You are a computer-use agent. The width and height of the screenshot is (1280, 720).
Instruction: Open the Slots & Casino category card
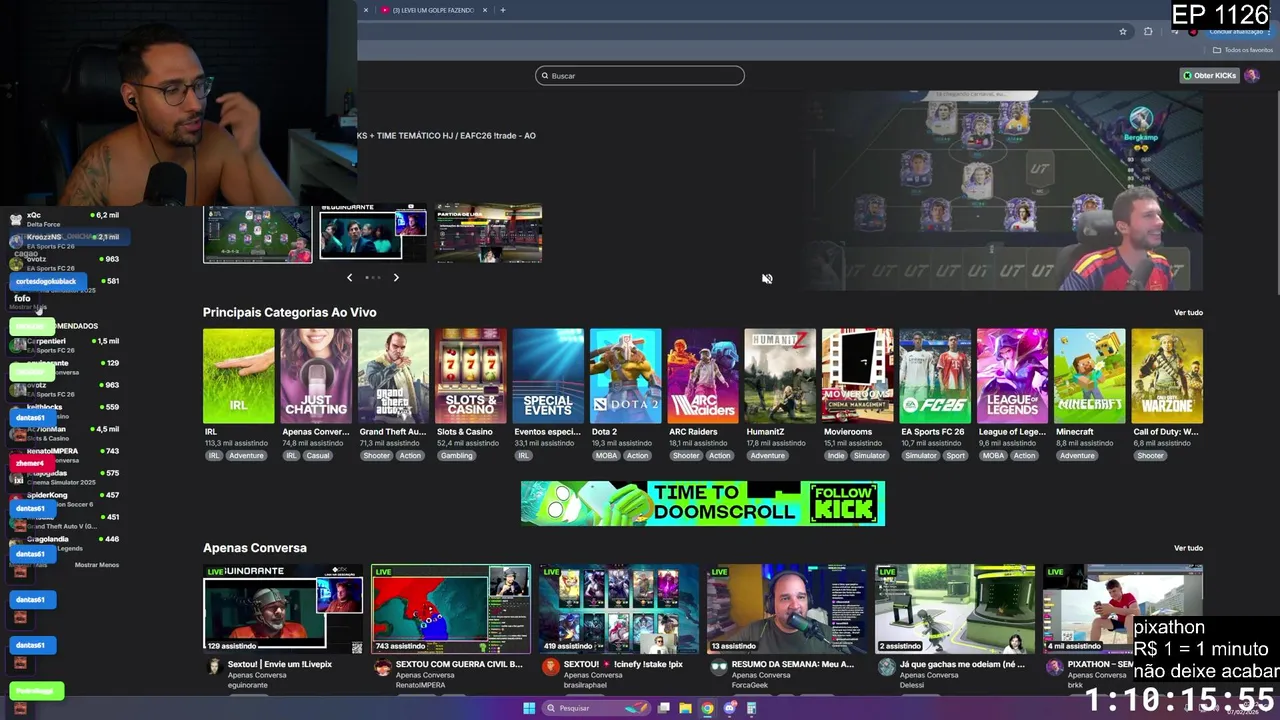(471, 376)
